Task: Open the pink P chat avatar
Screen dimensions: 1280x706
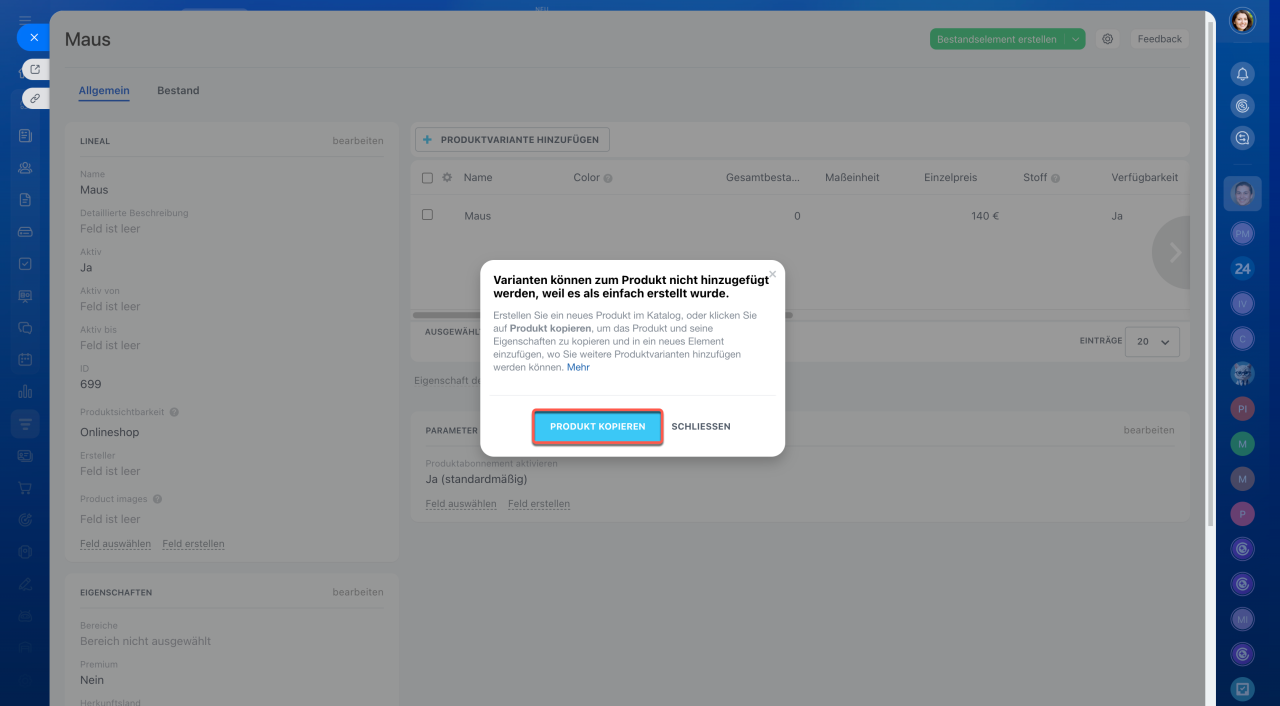Action: [x=1242, y=513]
